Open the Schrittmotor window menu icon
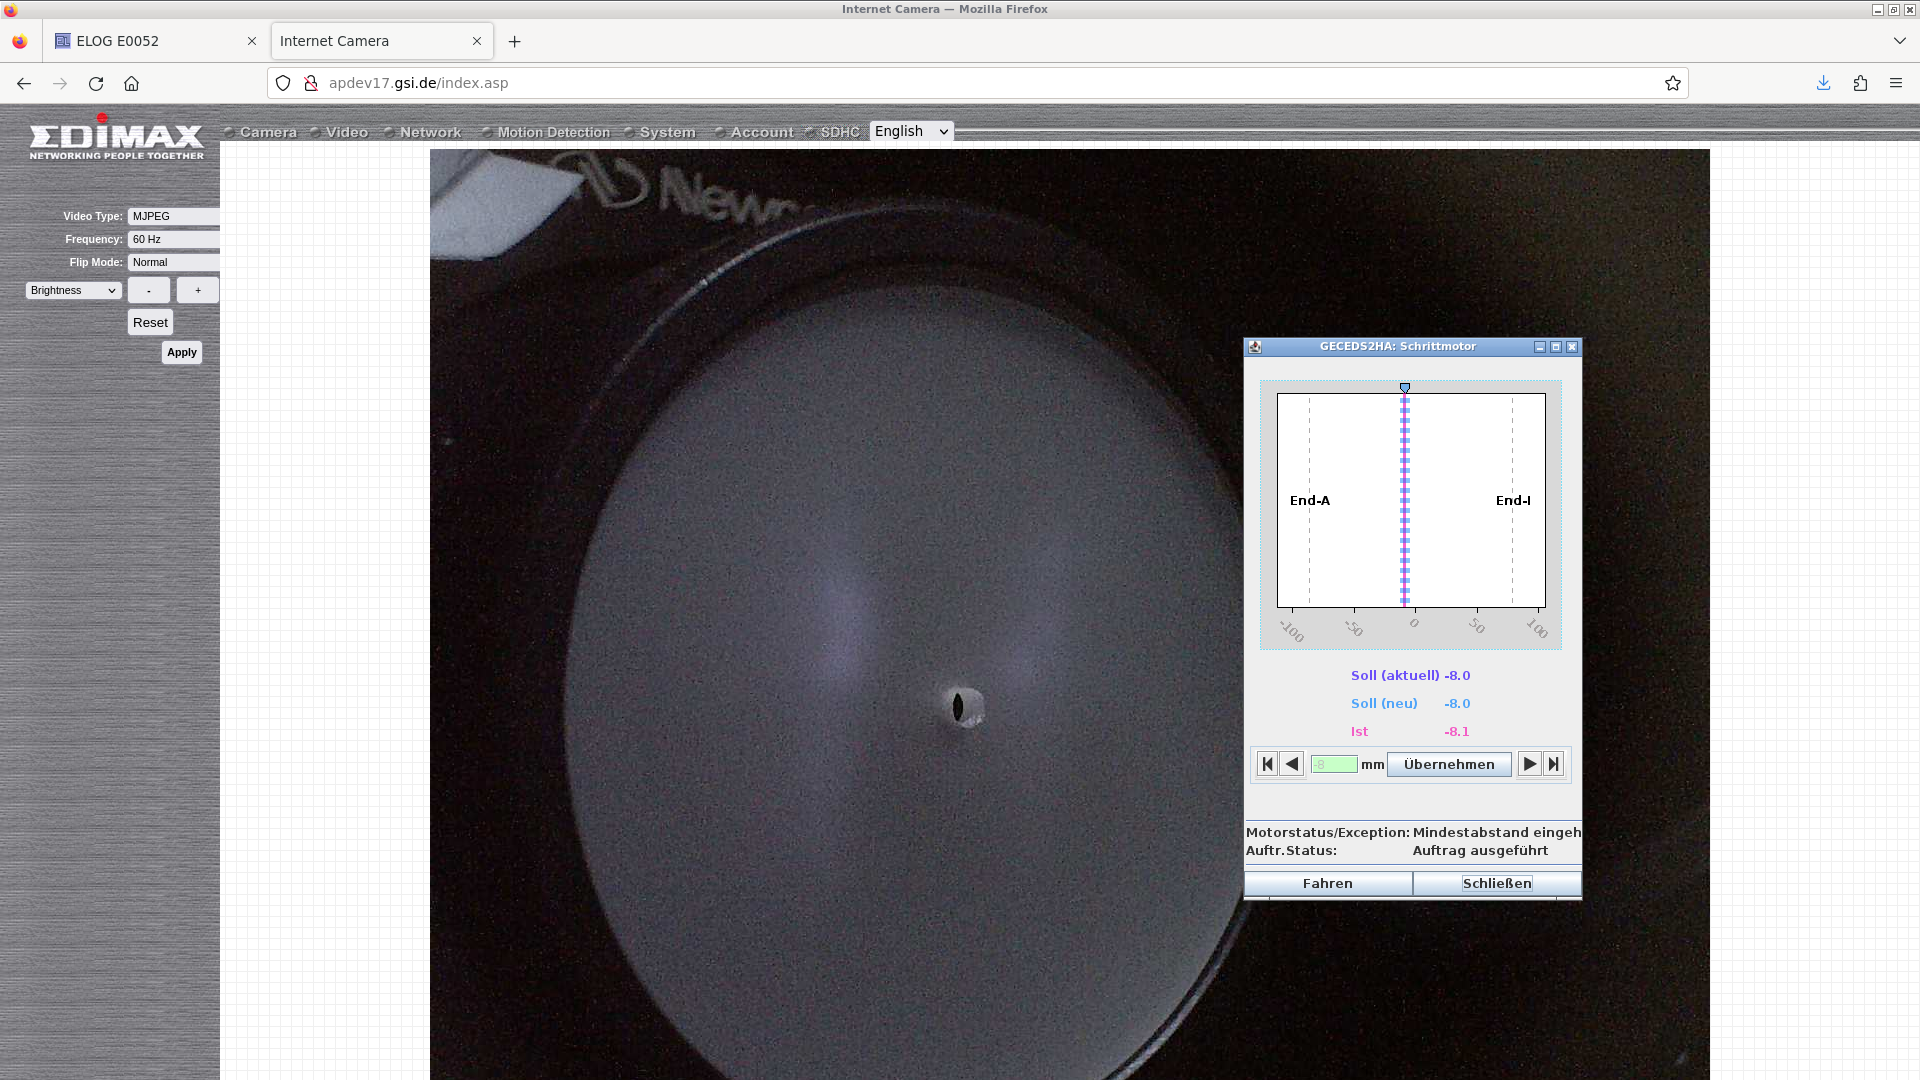This screenshot has height=1080, width=1920. pos(1255,347)
